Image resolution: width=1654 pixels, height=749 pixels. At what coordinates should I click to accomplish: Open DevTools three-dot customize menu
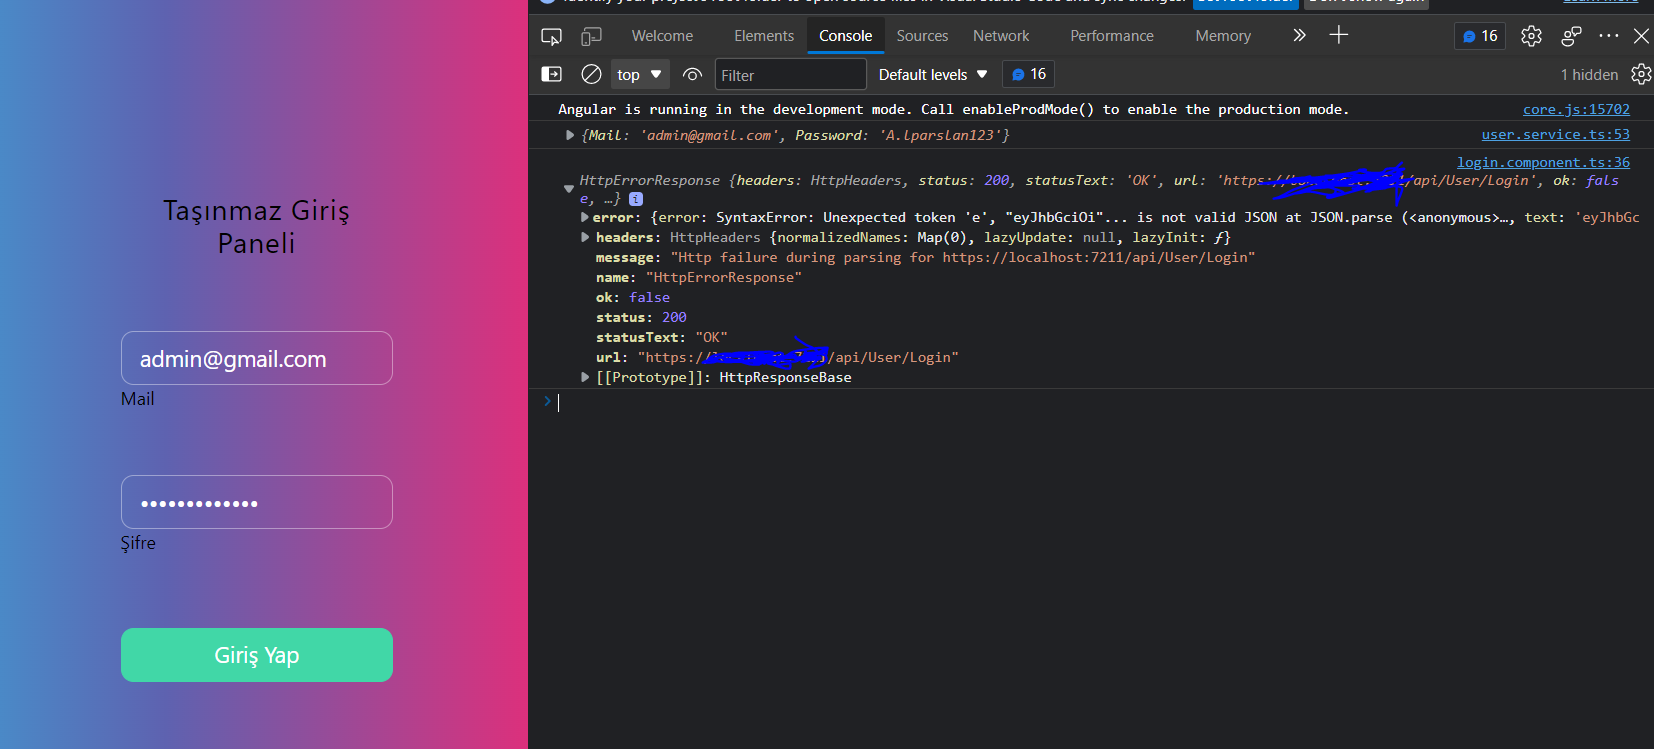point(1608,36)
